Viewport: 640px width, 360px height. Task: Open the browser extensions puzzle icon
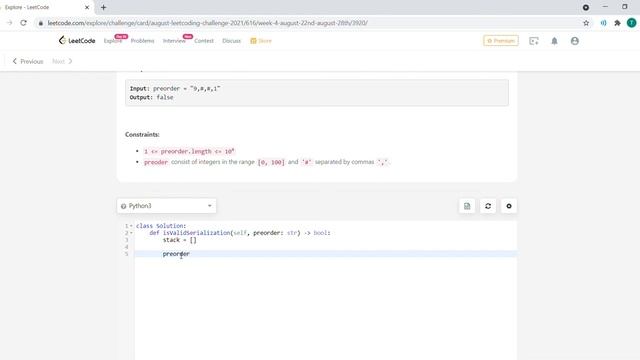coord(617,23)
